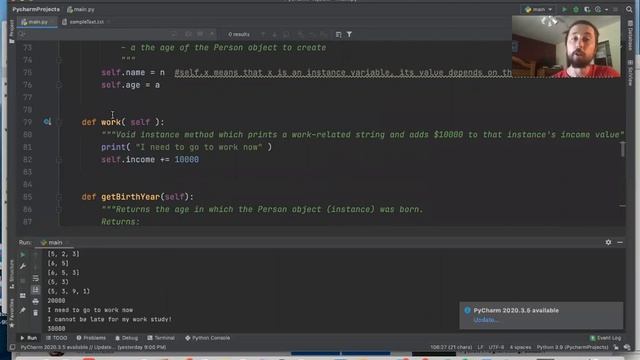This screenshot has width=640, height=360.
Task: Click the select all occurrences icon in find bar
Action: 338,35
